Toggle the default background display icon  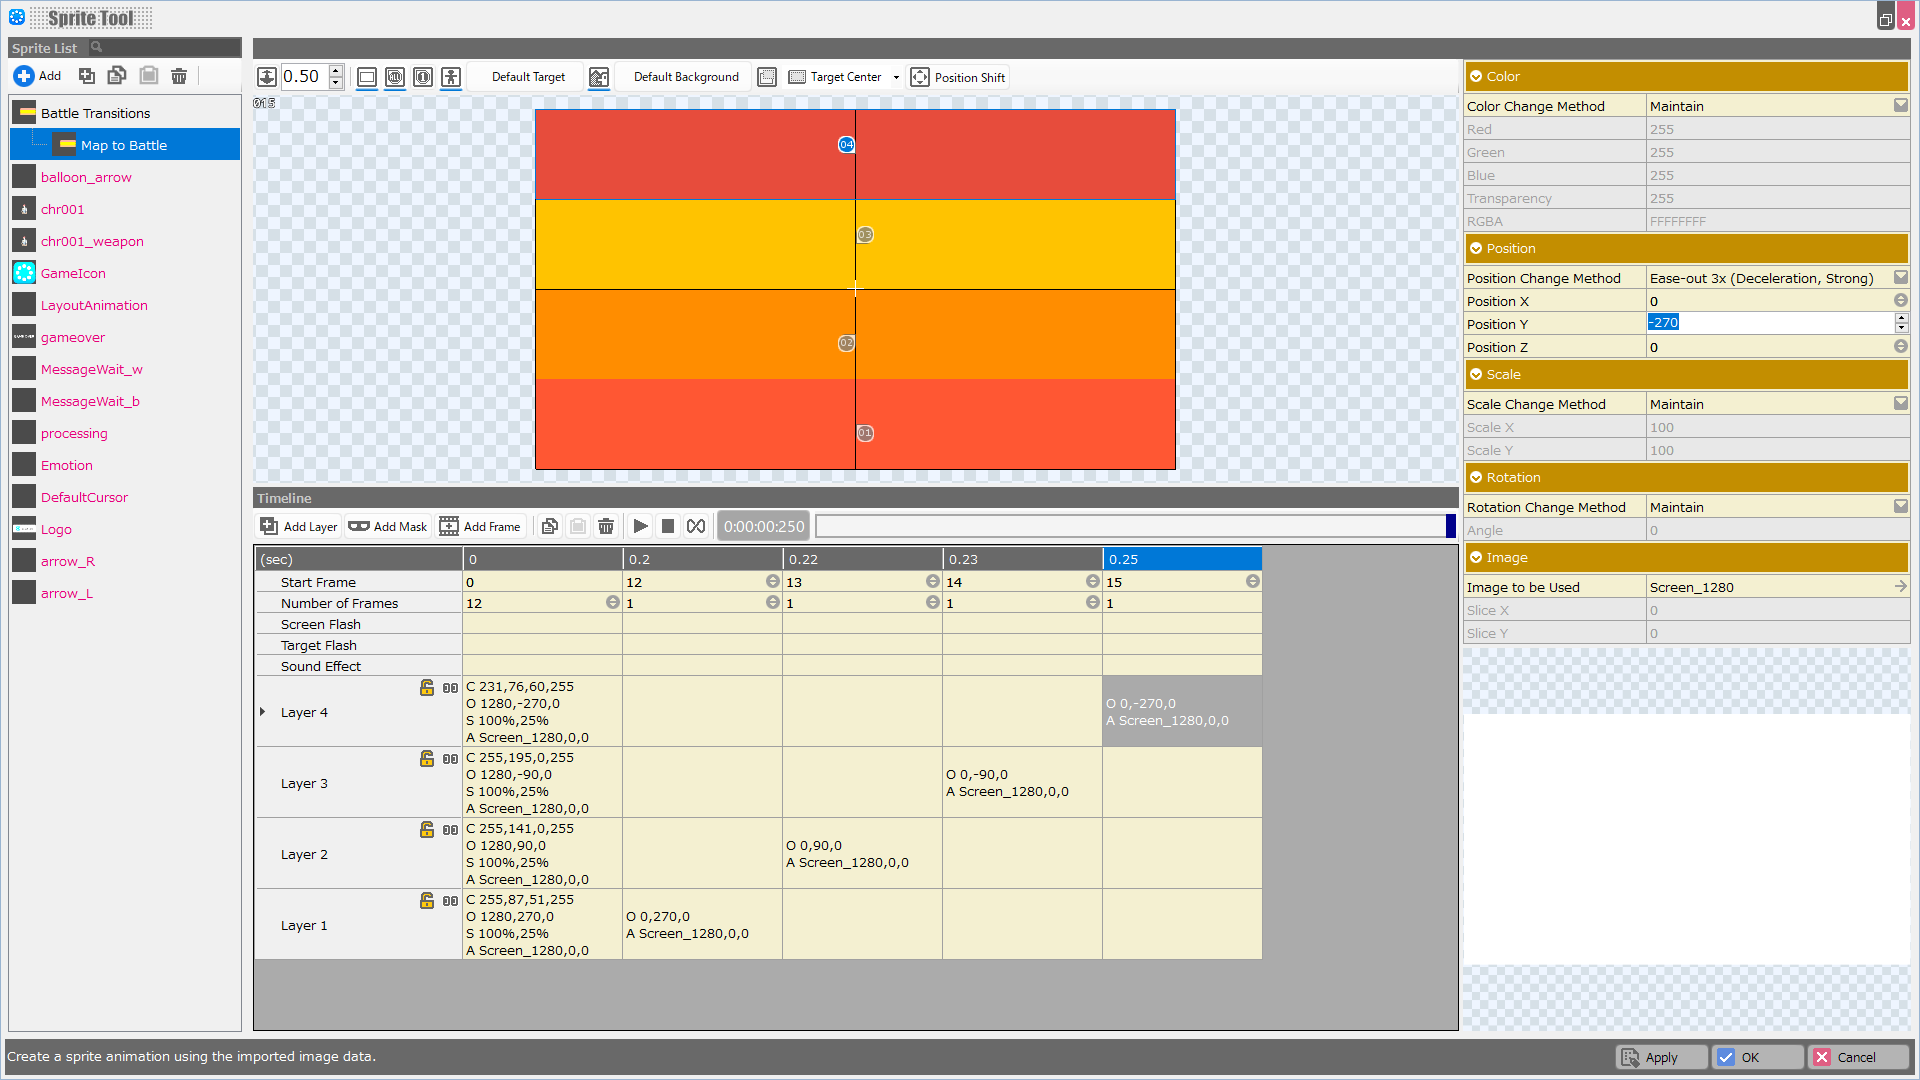coord(599,77)
